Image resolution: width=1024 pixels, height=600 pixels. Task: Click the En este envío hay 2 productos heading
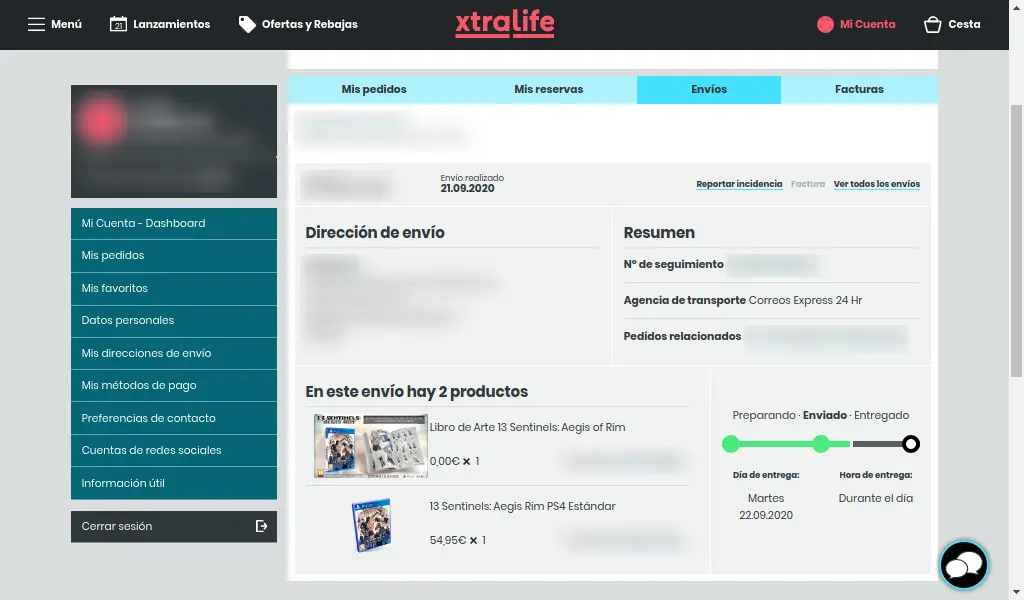pyautogui.click(x=417, y=392)
